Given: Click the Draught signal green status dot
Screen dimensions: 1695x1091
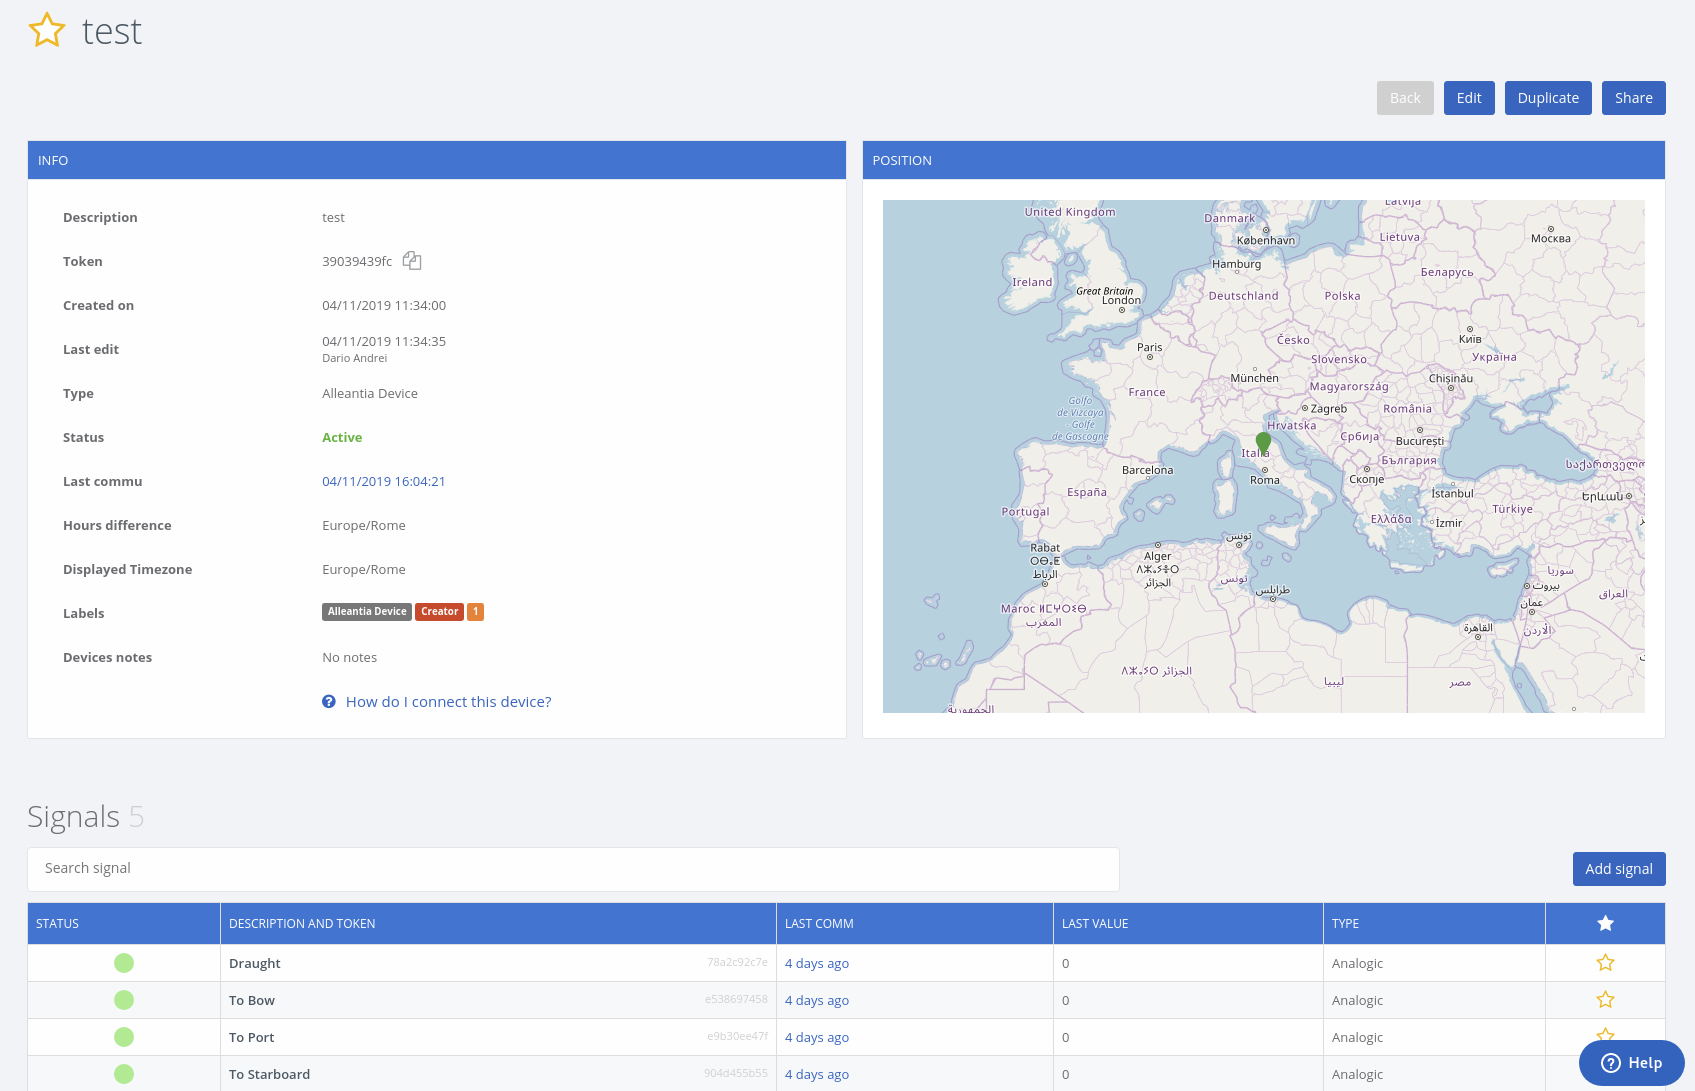Looking at the screenshot, I should point(124,963).
